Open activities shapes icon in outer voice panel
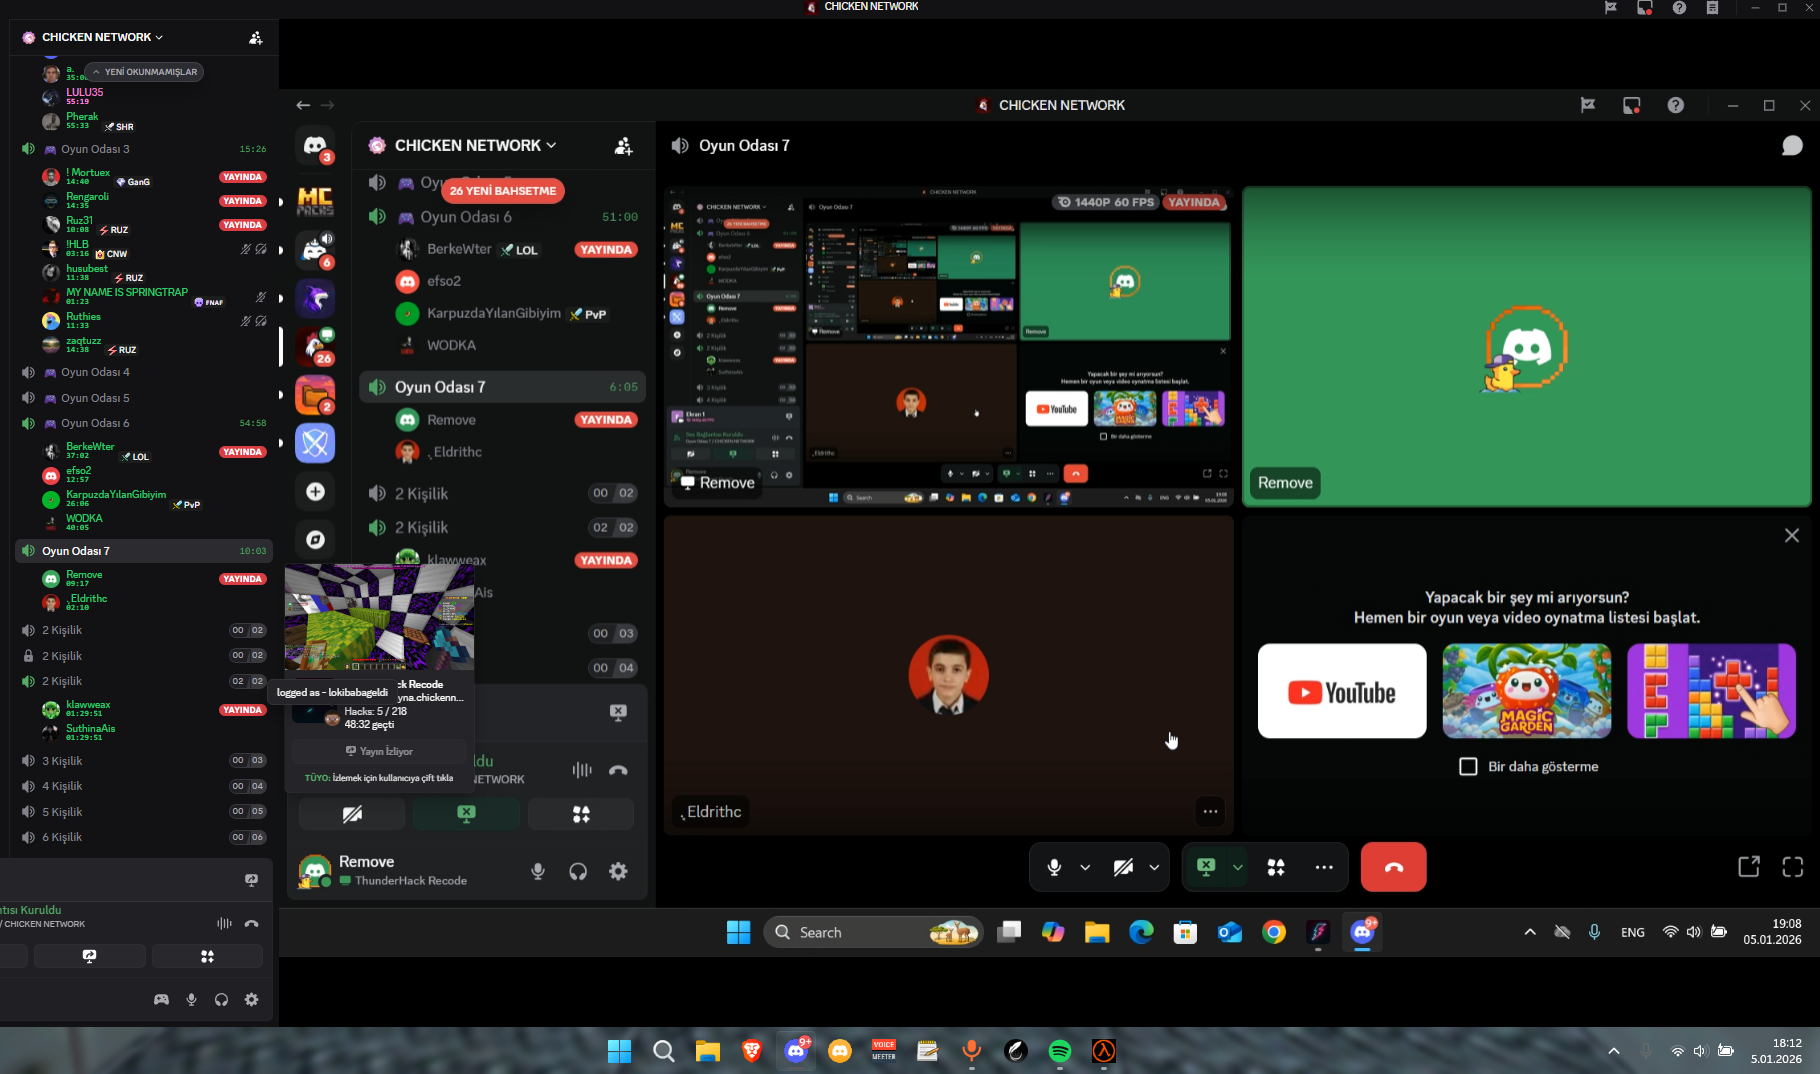1820x1074 pixels. coord(207,957)
